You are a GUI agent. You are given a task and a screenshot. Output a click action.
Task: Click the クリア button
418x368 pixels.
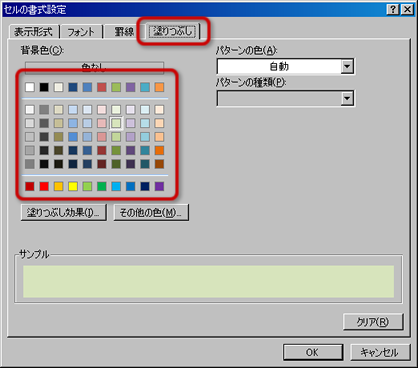coord(373,322)
